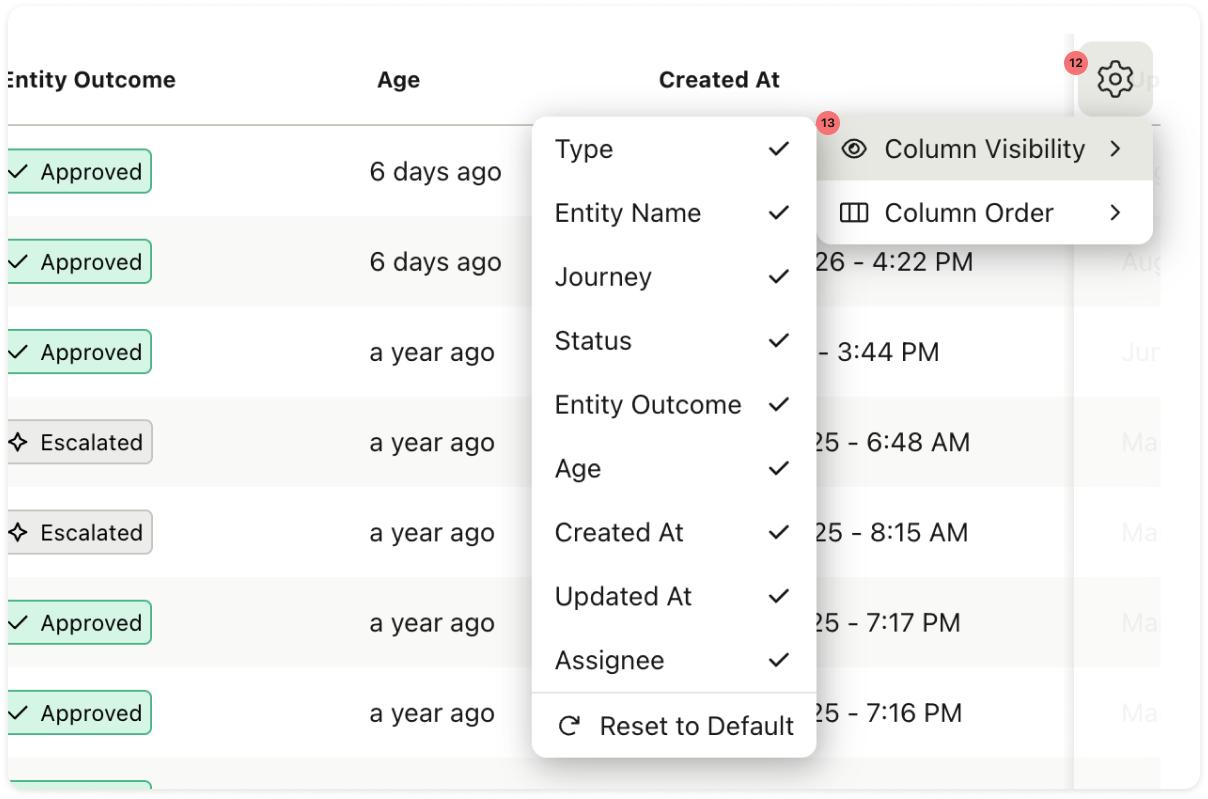Image resolution: width=1208 pixels, height=799 pixels.
Task: Click the Age column header
Action: 398,80
